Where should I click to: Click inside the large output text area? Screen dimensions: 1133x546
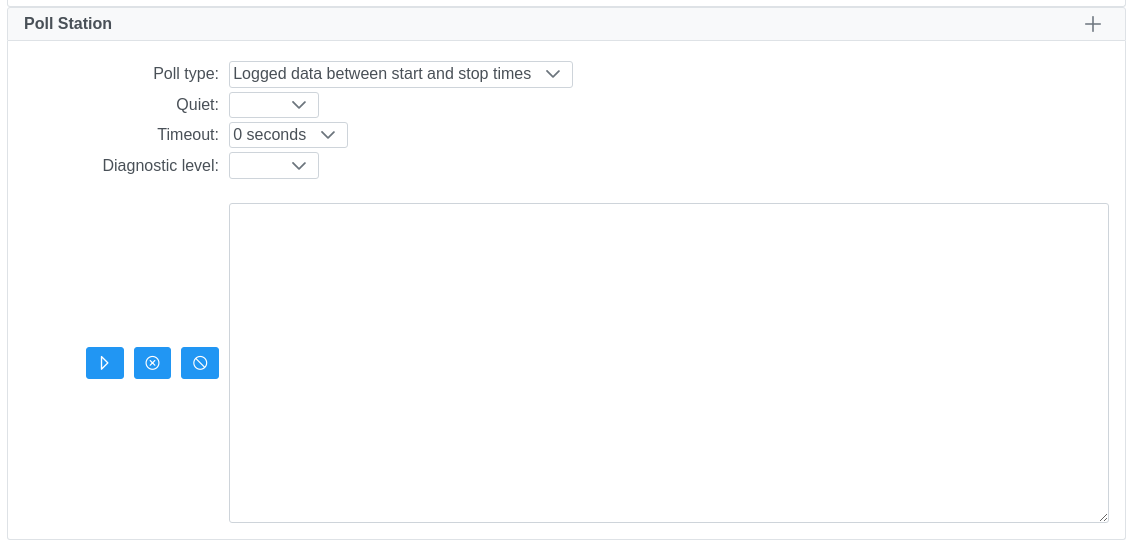668,362
